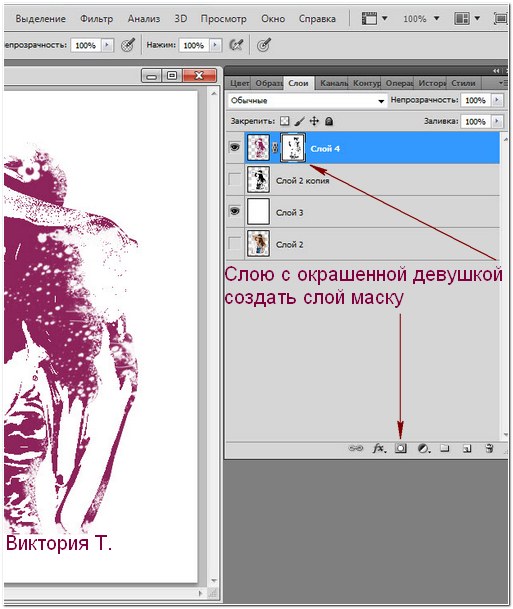This screenshot has width=513, height=609.
Task: Click the Delete layer trash icon
Action: 489,448
